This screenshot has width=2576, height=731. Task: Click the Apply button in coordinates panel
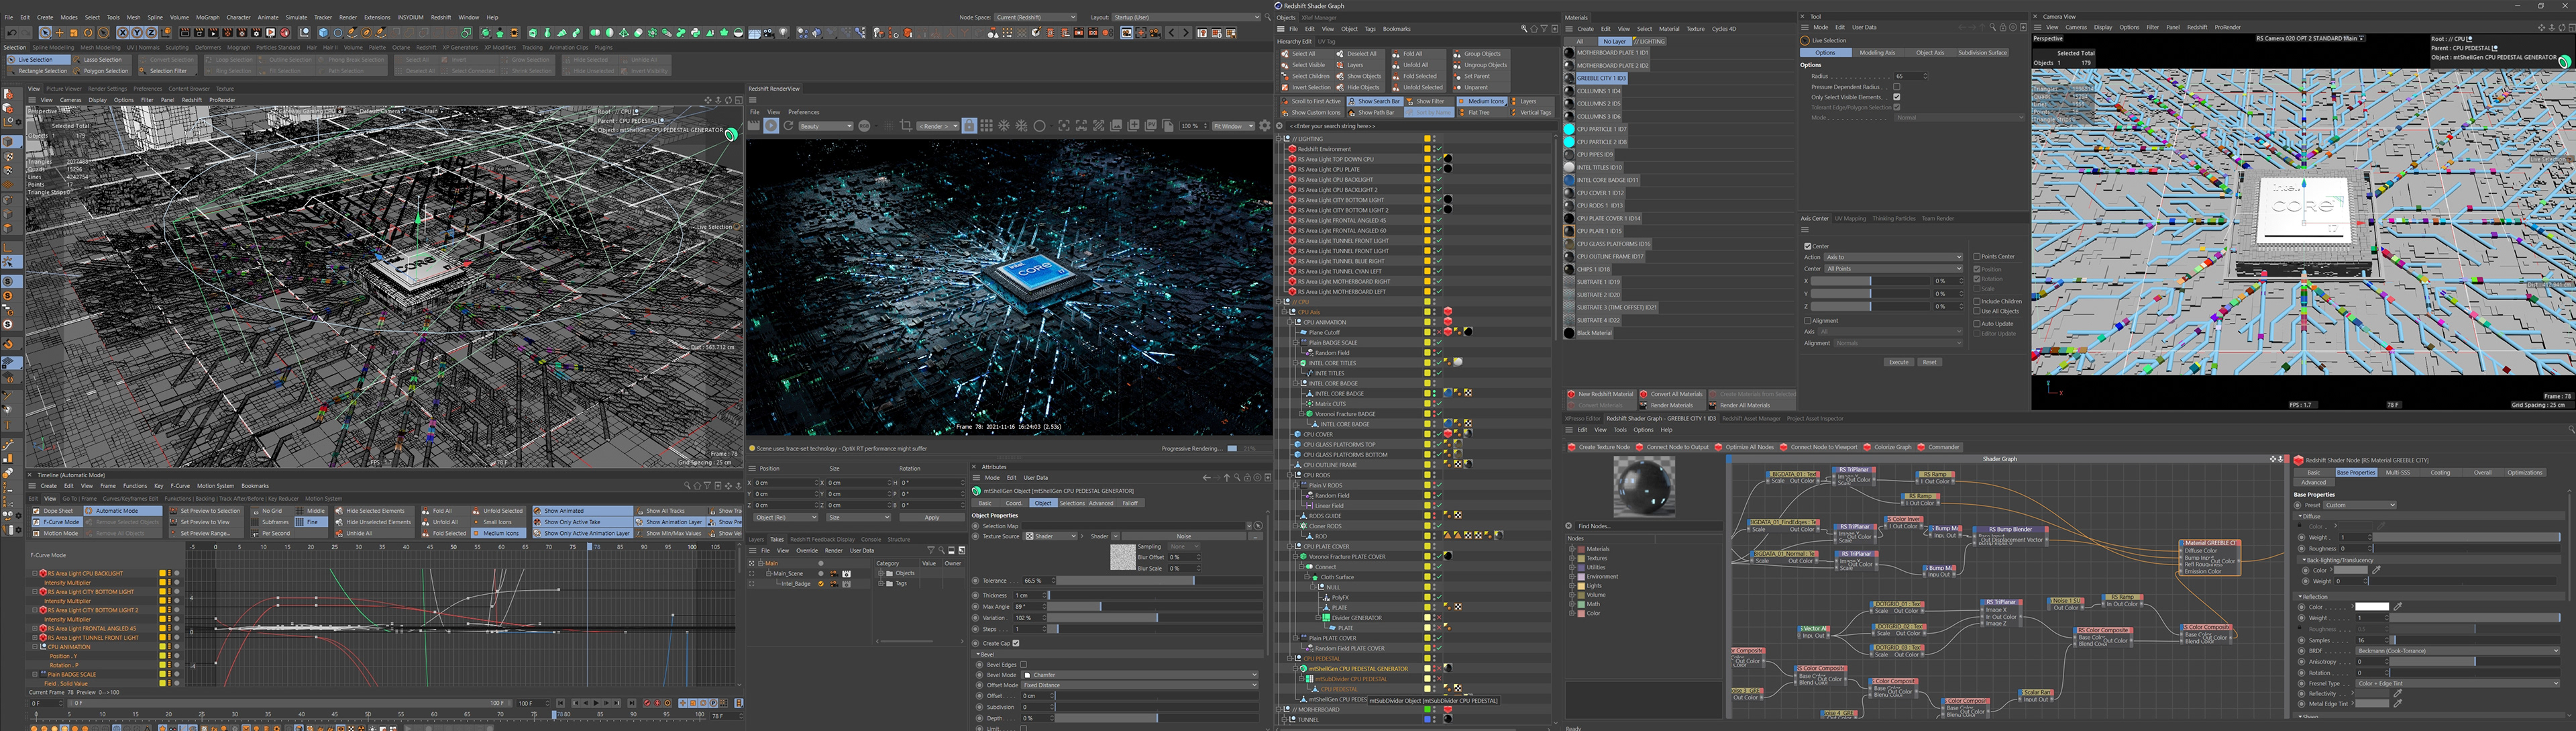[x=931, y=517]
